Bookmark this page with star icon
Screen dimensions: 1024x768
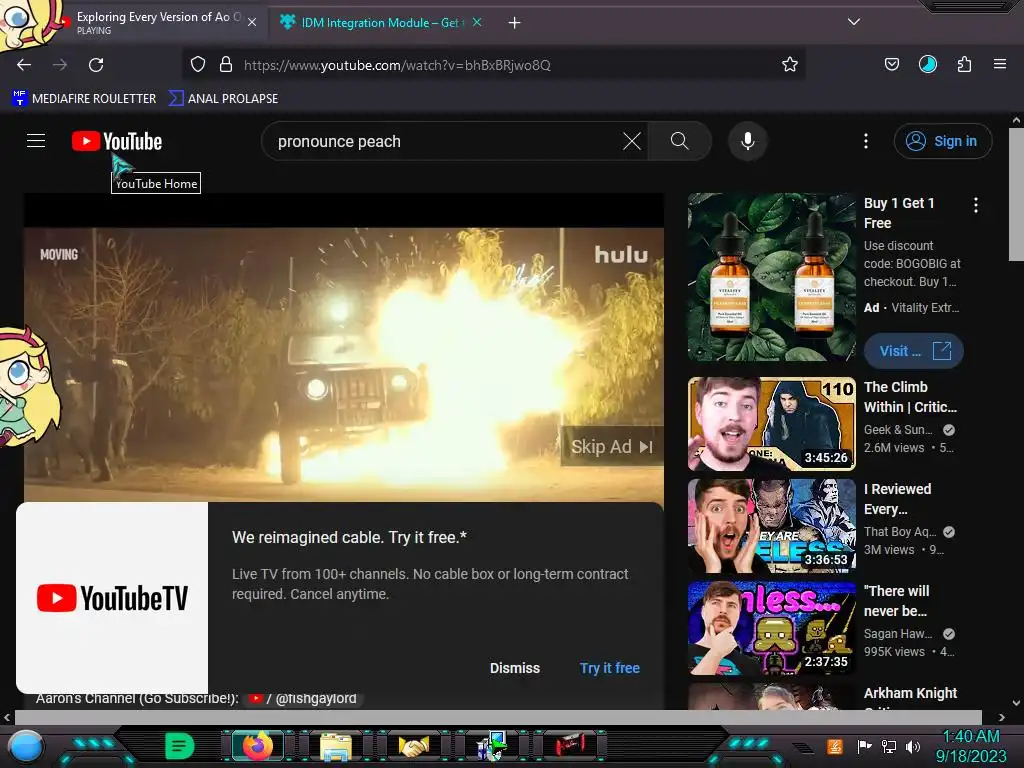point(790,65)
